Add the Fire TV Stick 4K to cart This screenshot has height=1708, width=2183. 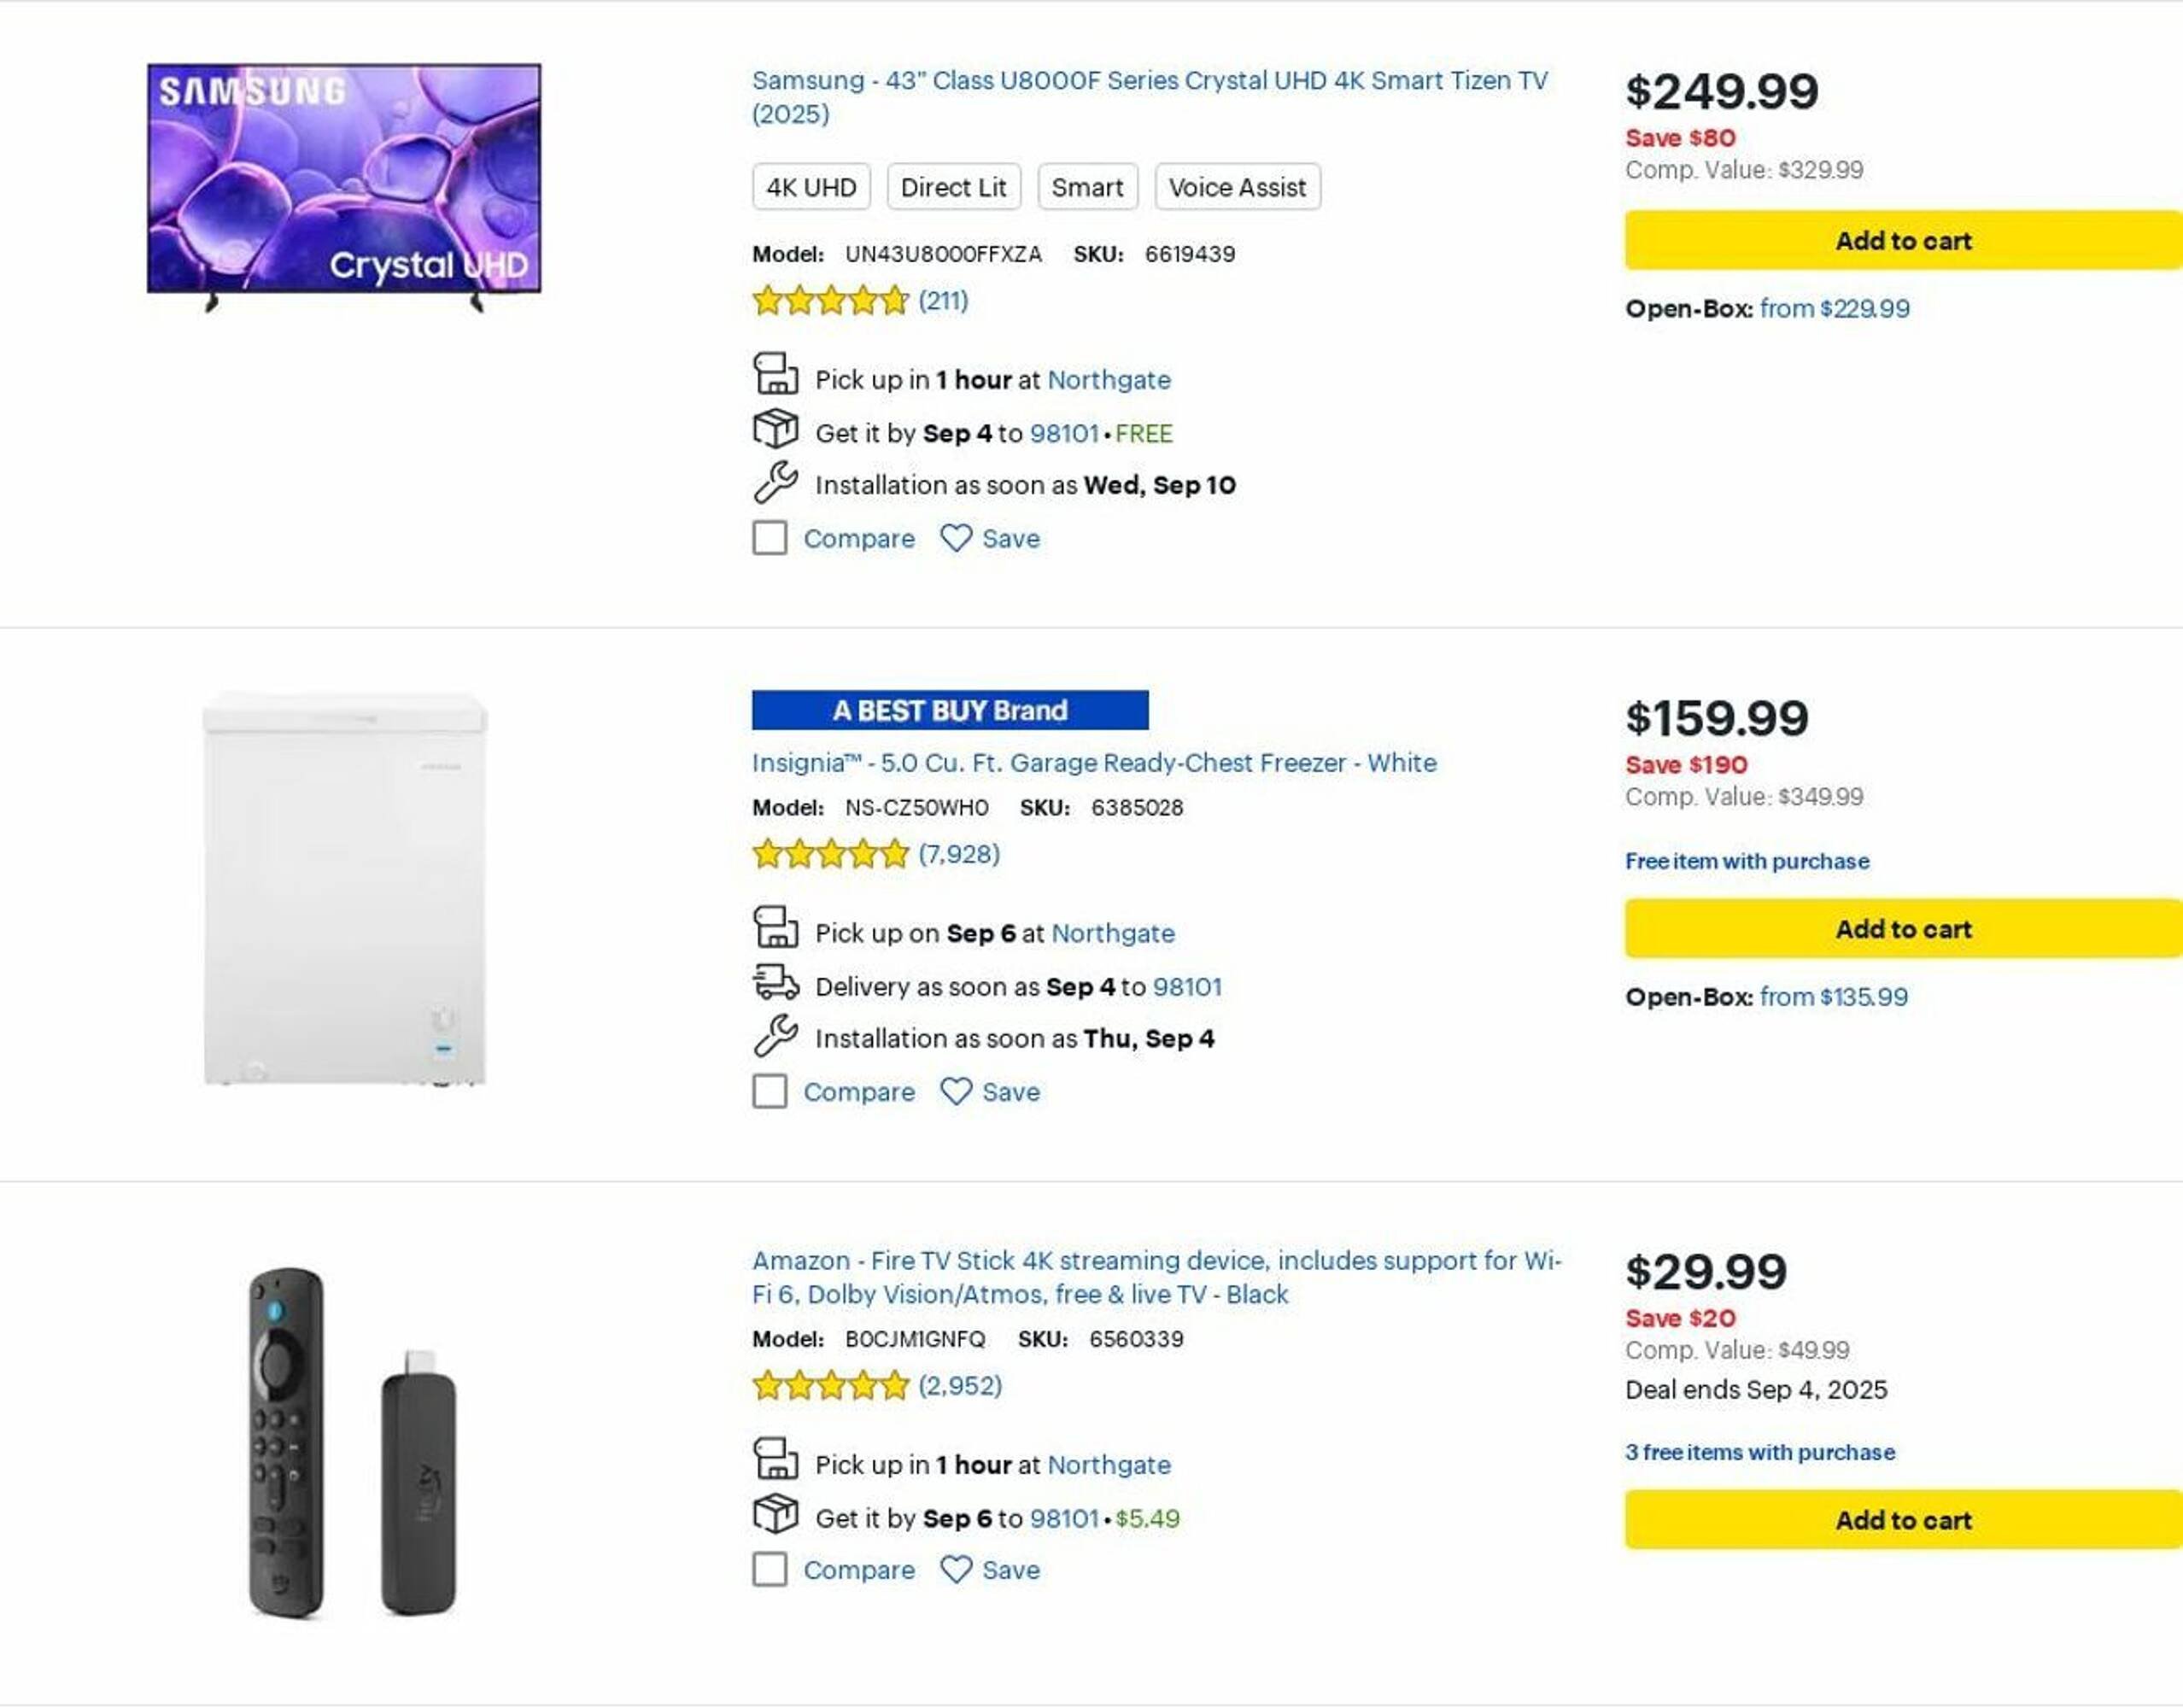(x=1902, y=1519)
